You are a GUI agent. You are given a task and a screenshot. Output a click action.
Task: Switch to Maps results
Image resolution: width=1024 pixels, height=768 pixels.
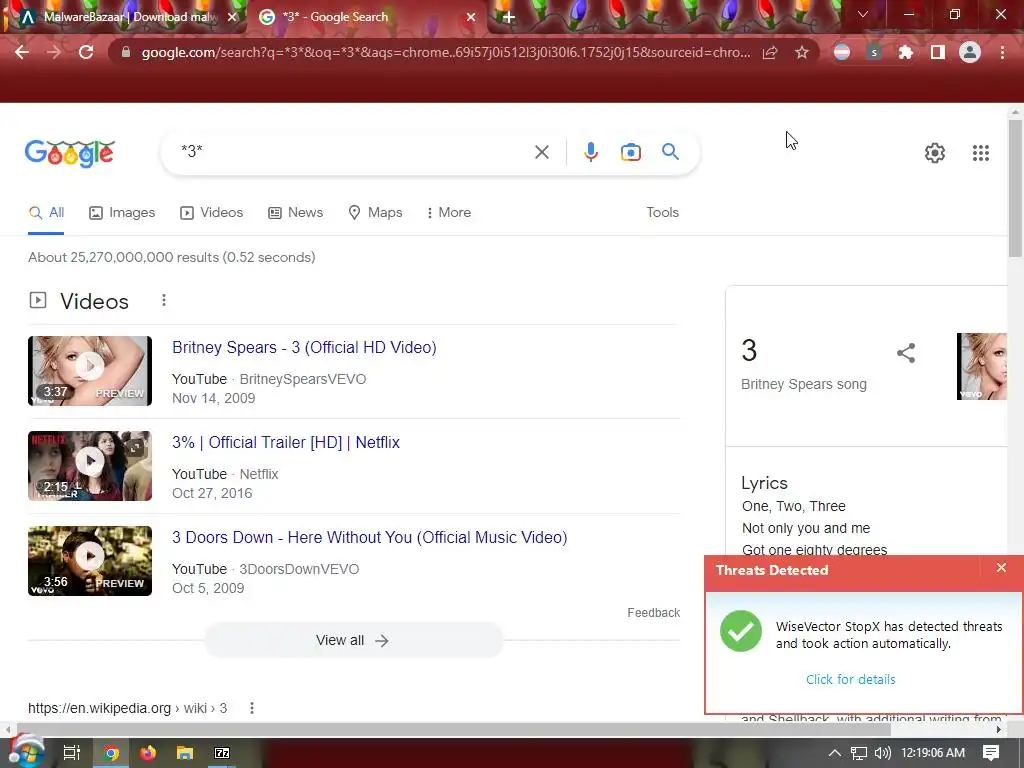pos(376,213)
